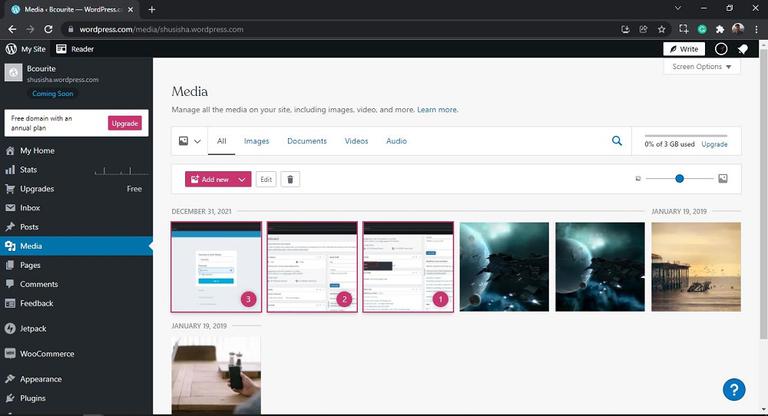Click the Learn more link
768x416 pixels.
437,110
